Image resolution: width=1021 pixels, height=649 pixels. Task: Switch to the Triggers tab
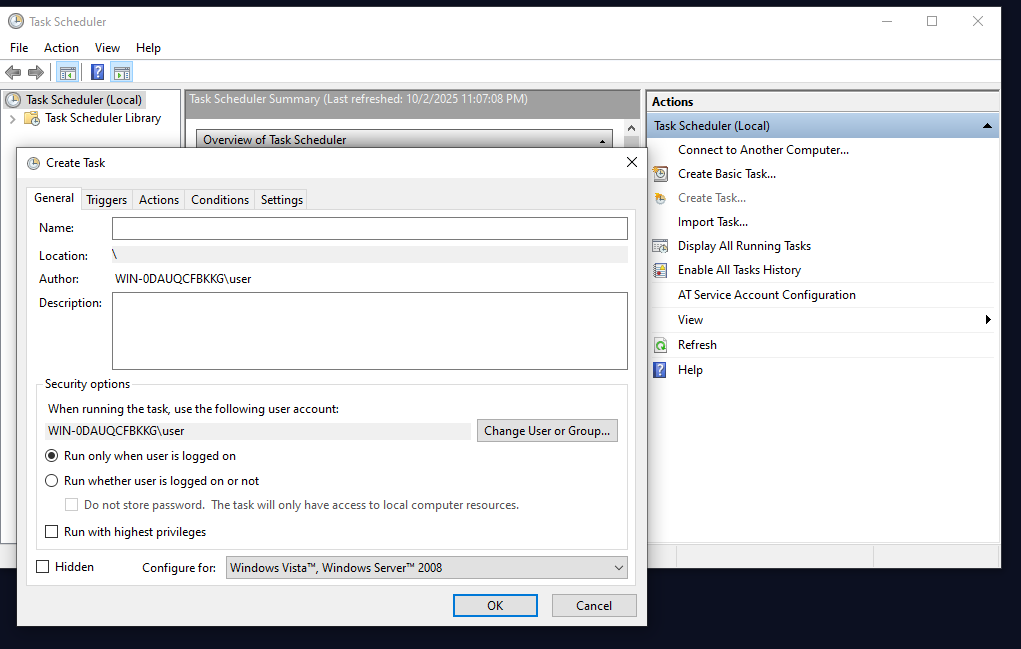[x=106, y=200]
